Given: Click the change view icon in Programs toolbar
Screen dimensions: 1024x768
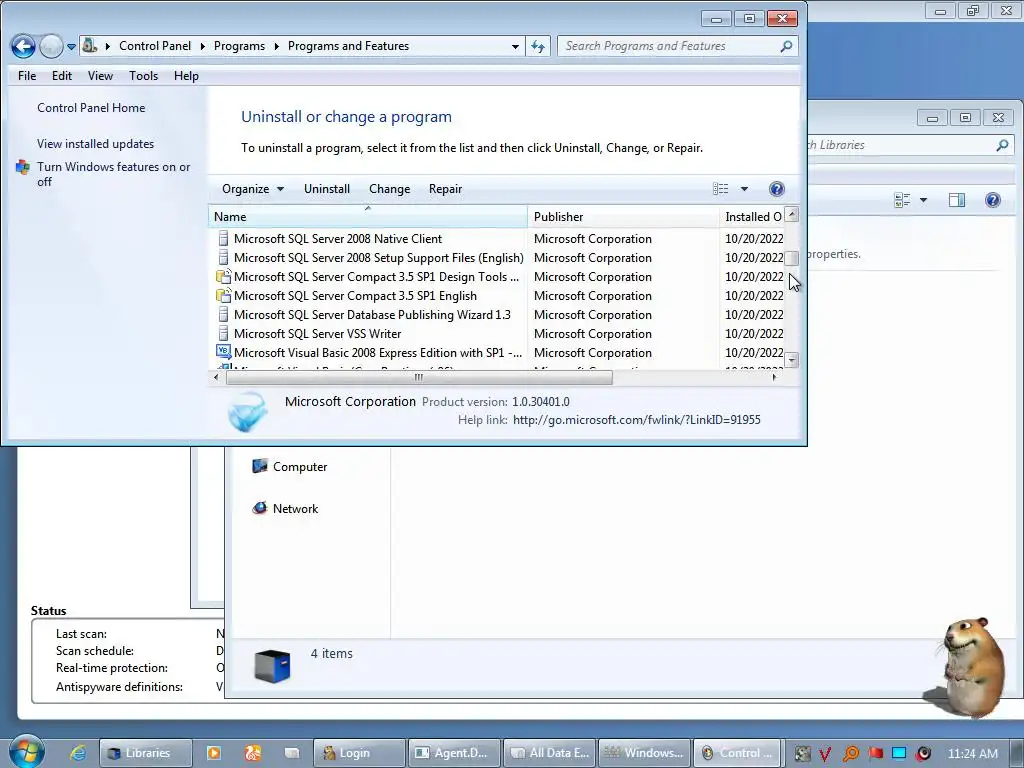Looking at the screenshot, I should click(x=720, y=189).
